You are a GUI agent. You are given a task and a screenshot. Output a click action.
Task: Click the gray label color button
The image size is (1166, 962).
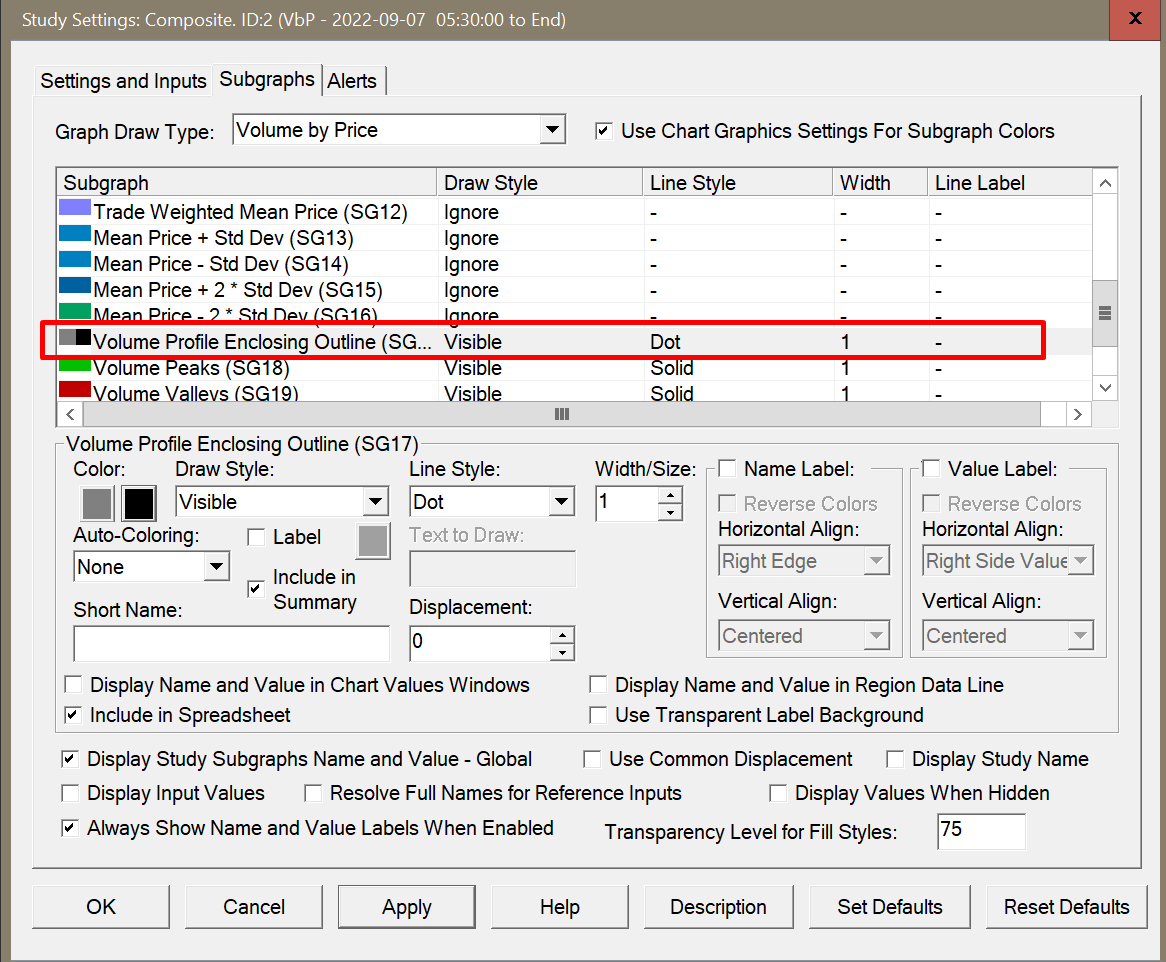(x=373, y=541)
